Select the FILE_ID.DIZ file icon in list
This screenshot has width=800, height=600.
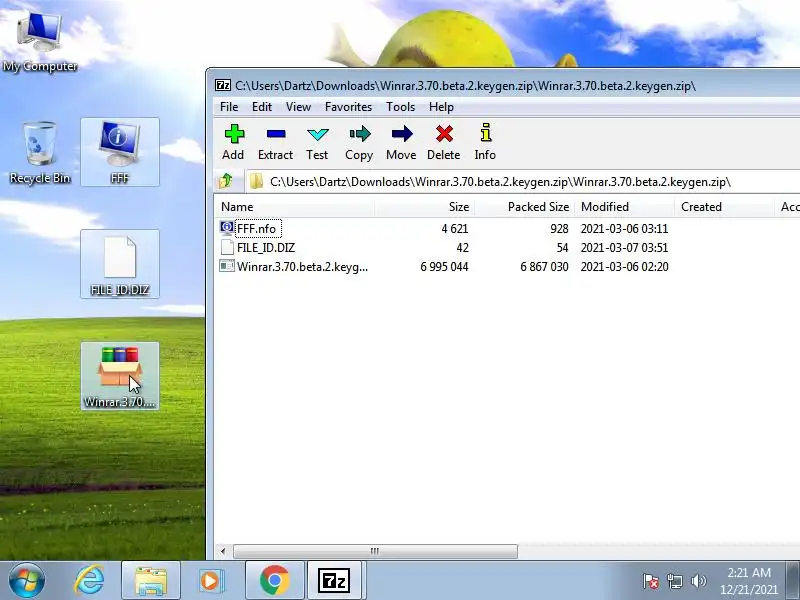(x=227, y=247)
